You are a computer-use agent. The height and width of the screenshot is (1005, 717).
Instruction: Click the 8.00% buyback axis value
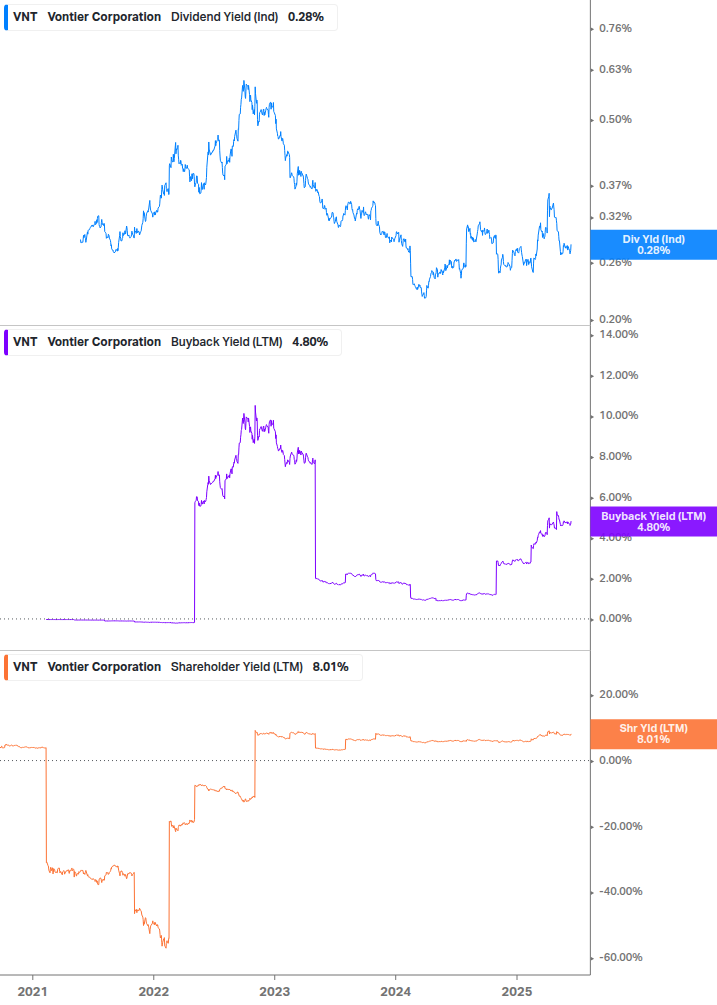click(615, 456)
